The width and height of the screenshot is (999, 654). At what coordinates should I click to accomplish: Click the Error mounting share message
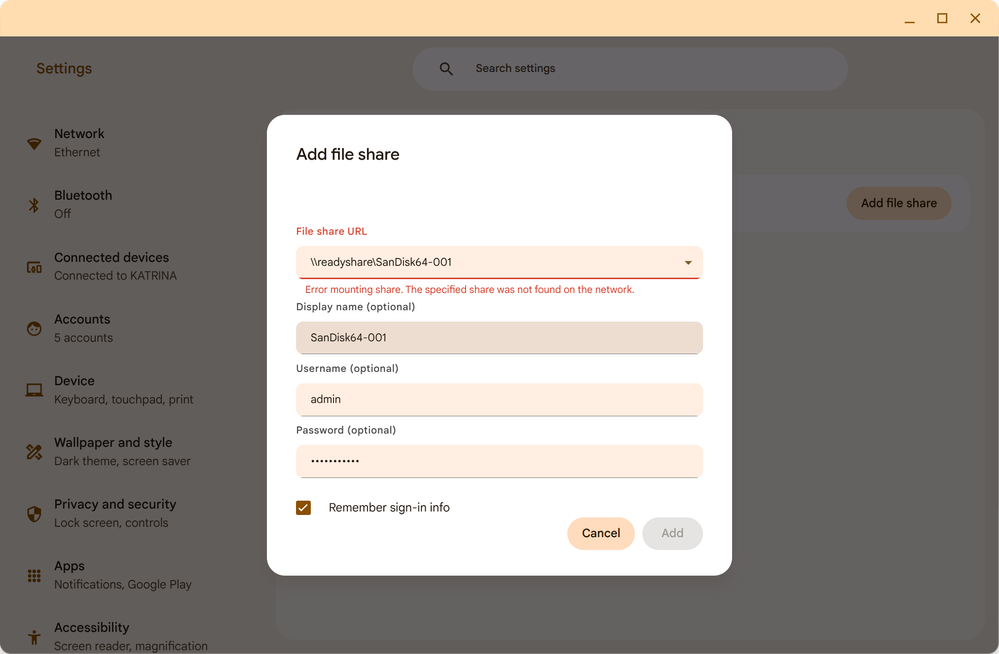470,289
